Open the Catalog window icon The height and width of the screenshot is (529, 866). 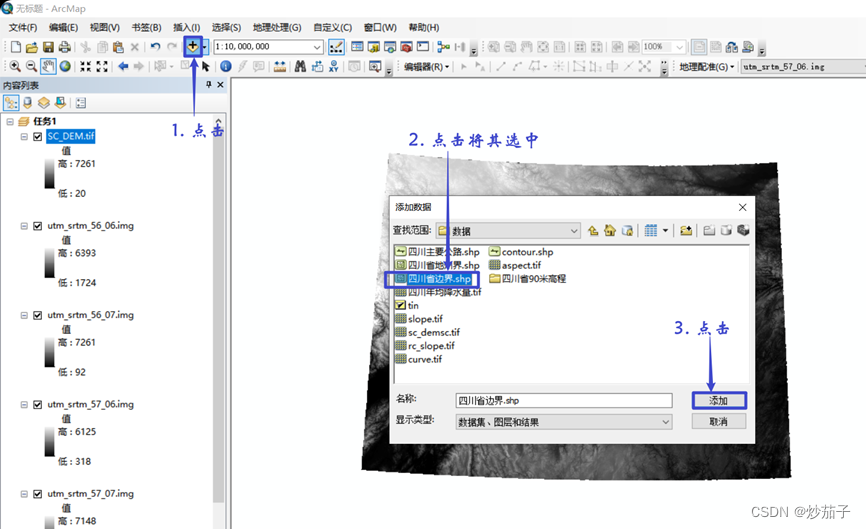(373, 47)
